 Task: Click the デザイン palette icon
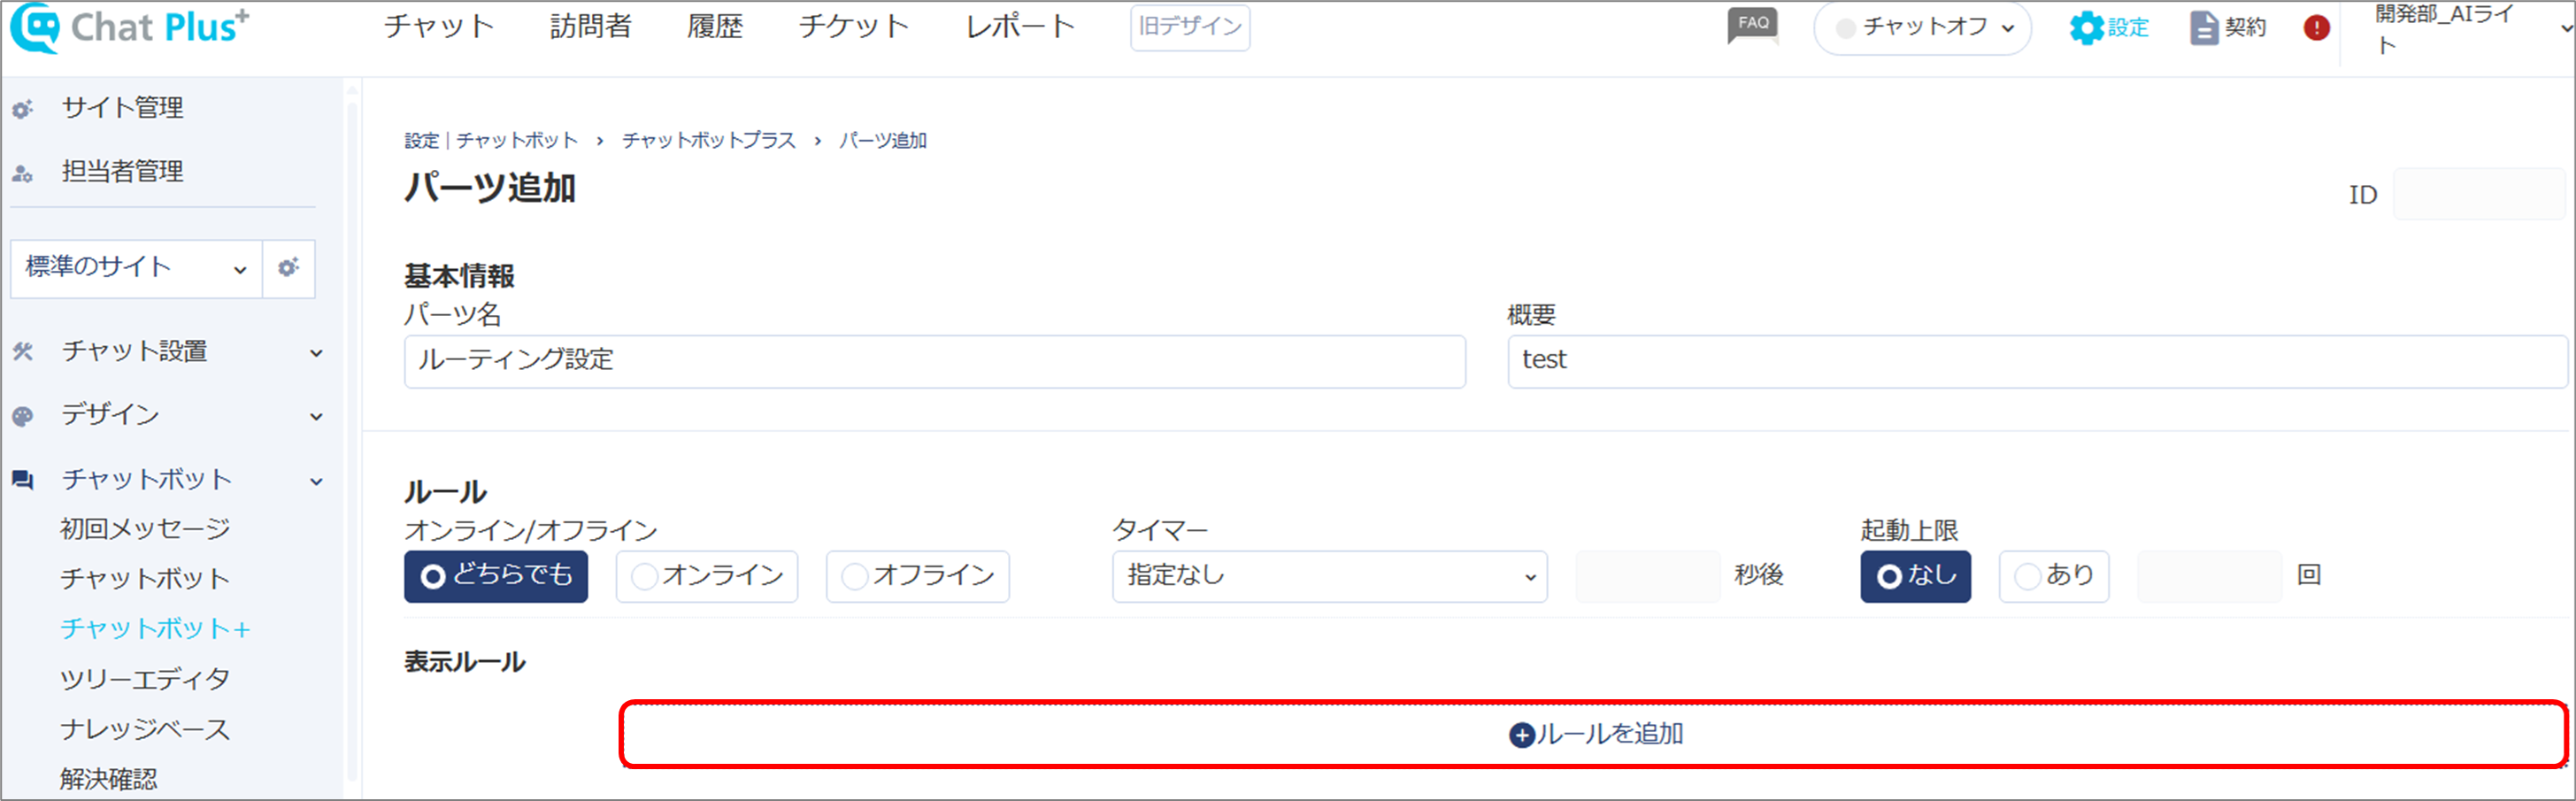(23, 416)
